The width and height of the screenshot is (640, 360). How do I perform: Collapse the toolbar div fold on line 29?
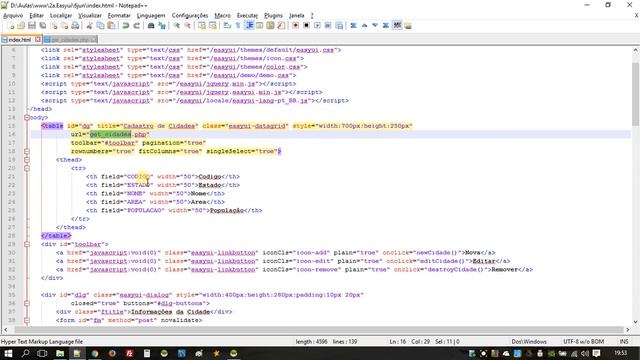[x=27, y=244]
